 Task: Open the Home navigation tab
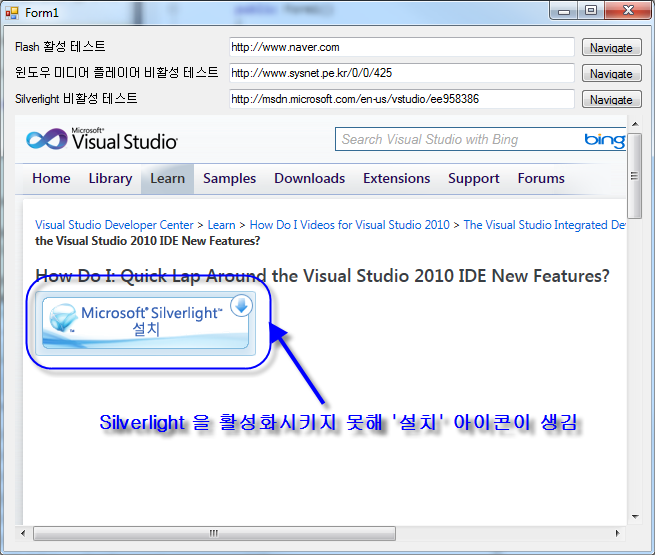point(51,178)
